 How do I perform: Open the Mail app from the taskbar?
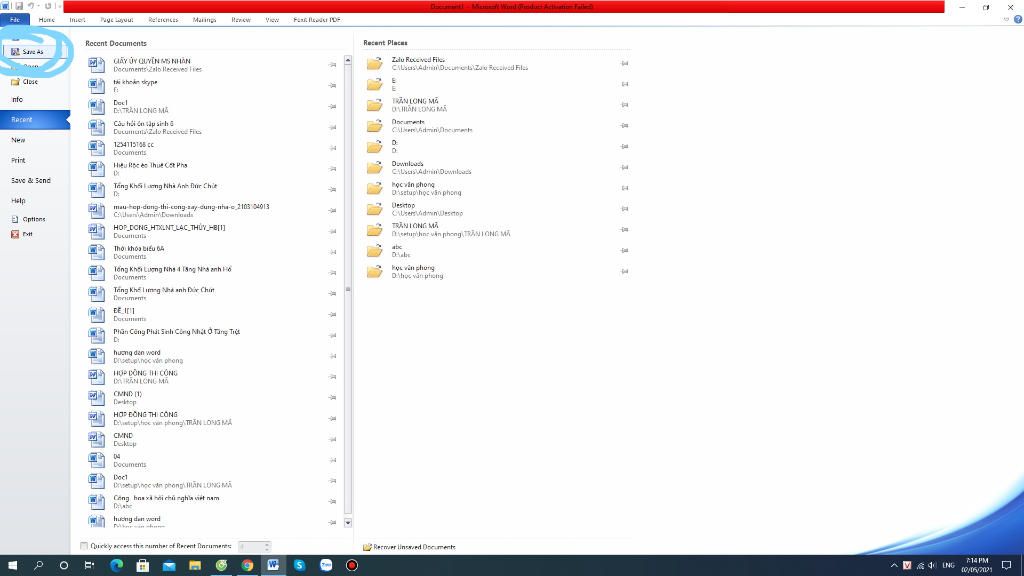pyautogui.click(x=168, y=566)
